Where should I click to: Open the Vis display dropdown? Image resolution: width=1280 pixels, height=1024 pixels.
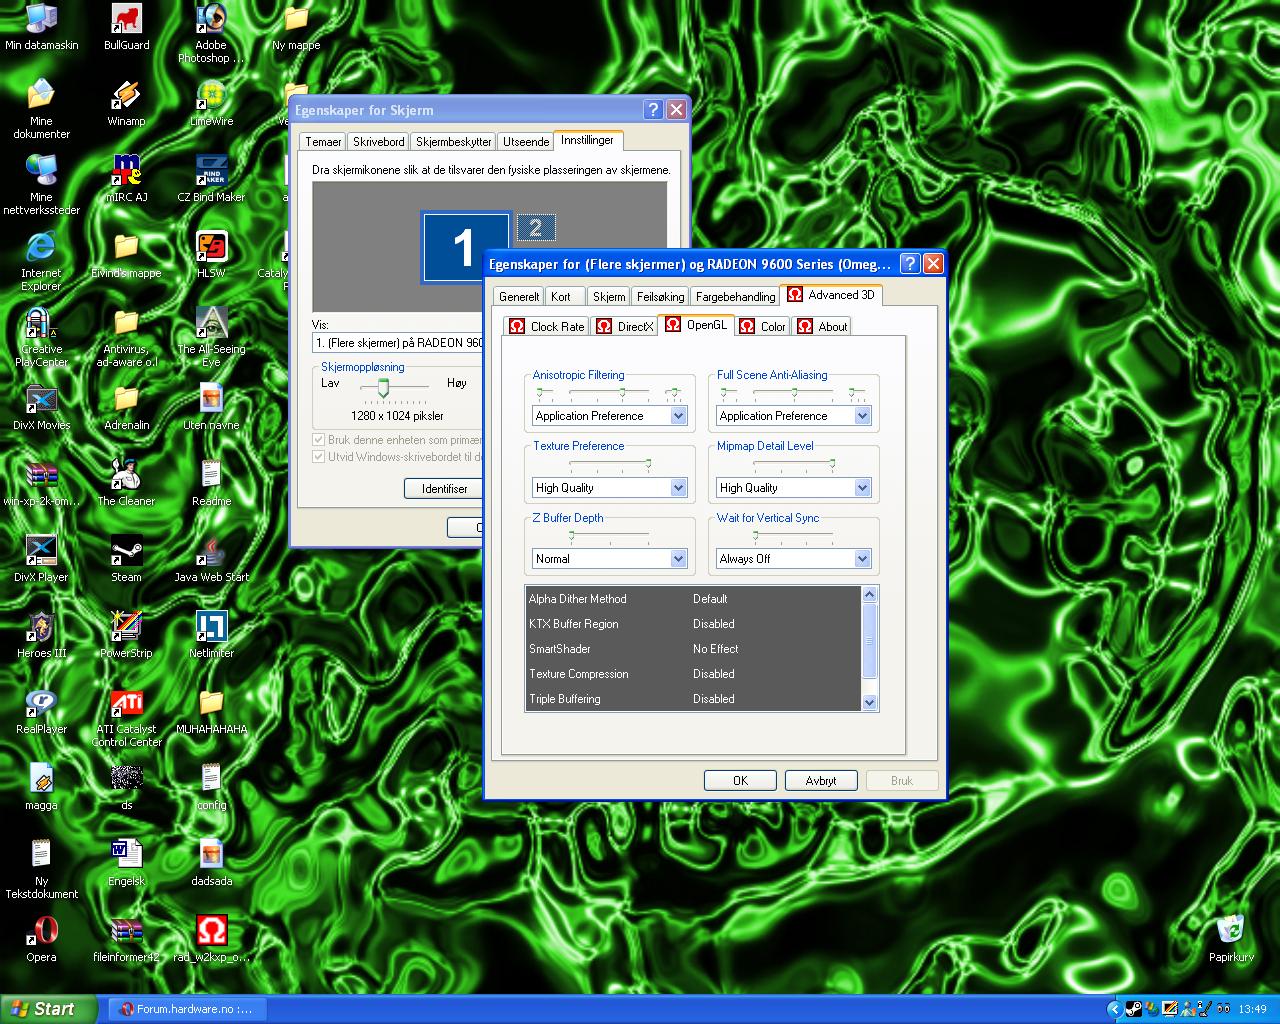coord(398,343)
